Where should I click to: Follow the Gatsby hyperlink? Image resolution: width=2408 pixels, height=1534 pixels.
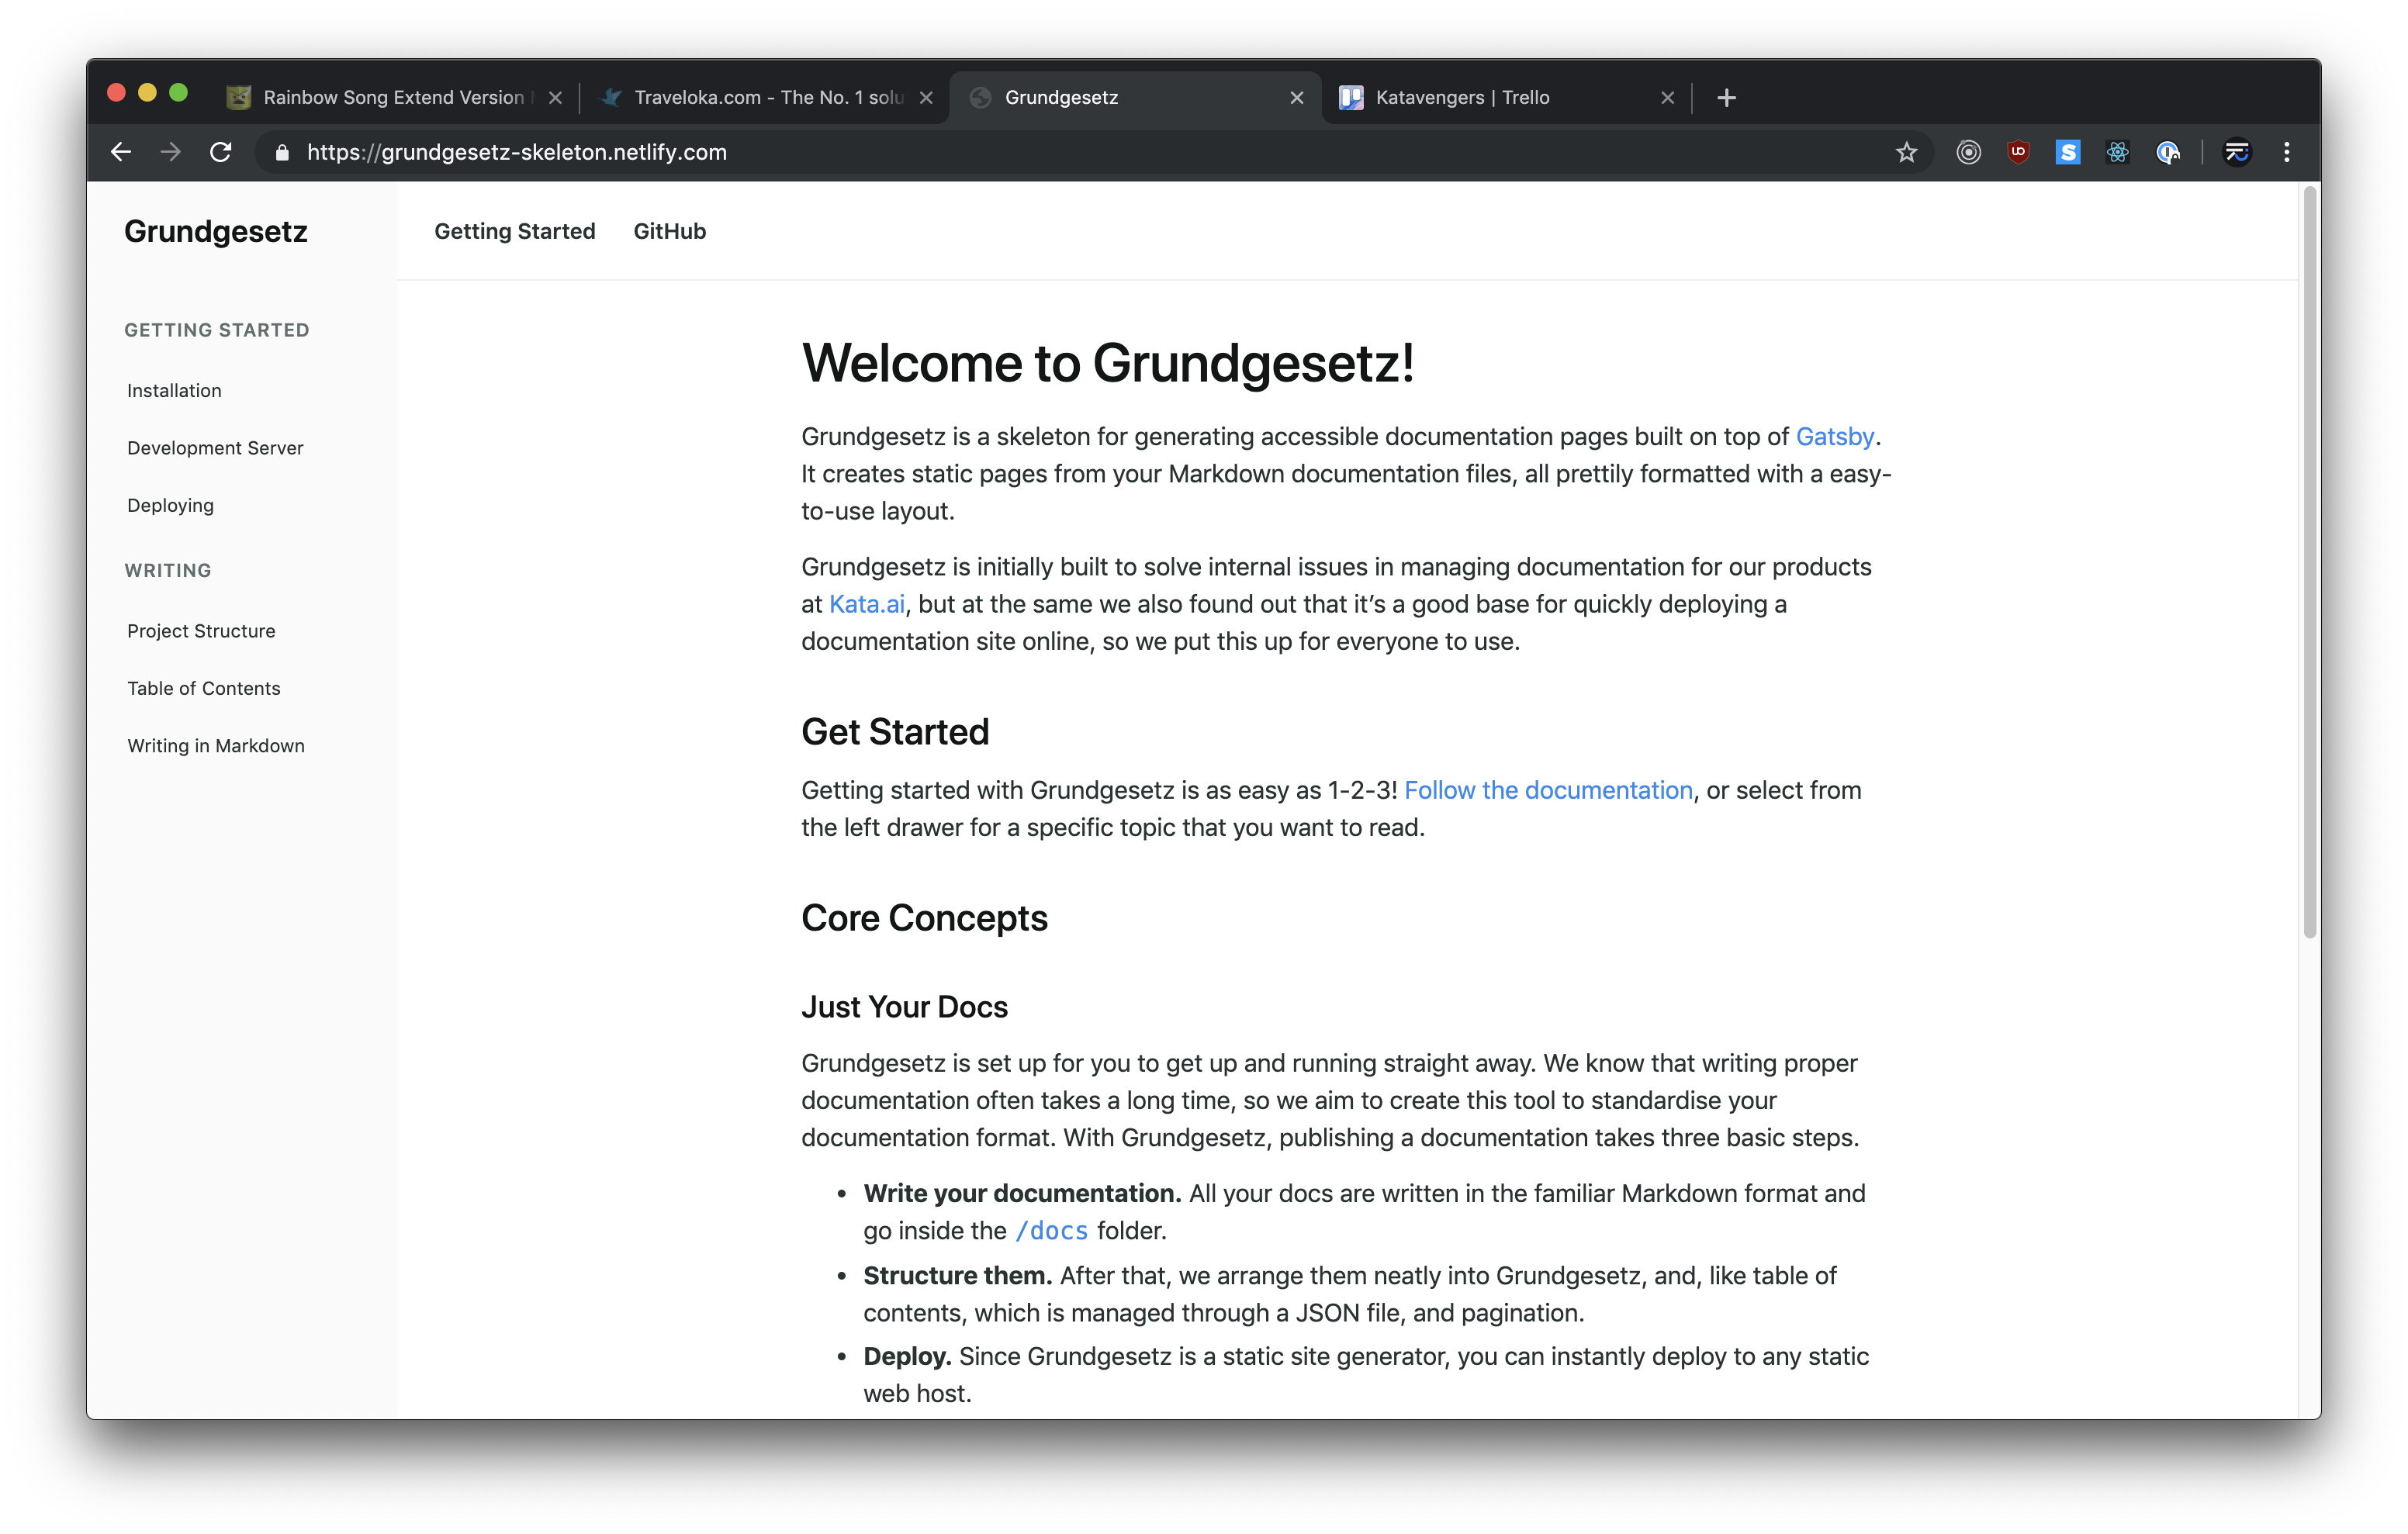[1834, 437]
